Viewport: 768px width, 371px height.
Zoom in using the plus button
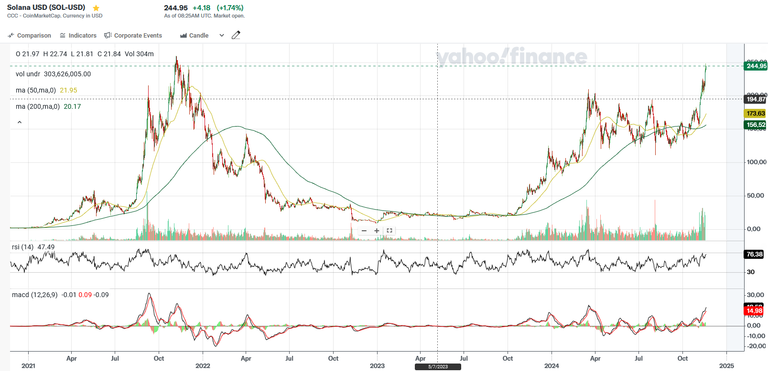377,230
